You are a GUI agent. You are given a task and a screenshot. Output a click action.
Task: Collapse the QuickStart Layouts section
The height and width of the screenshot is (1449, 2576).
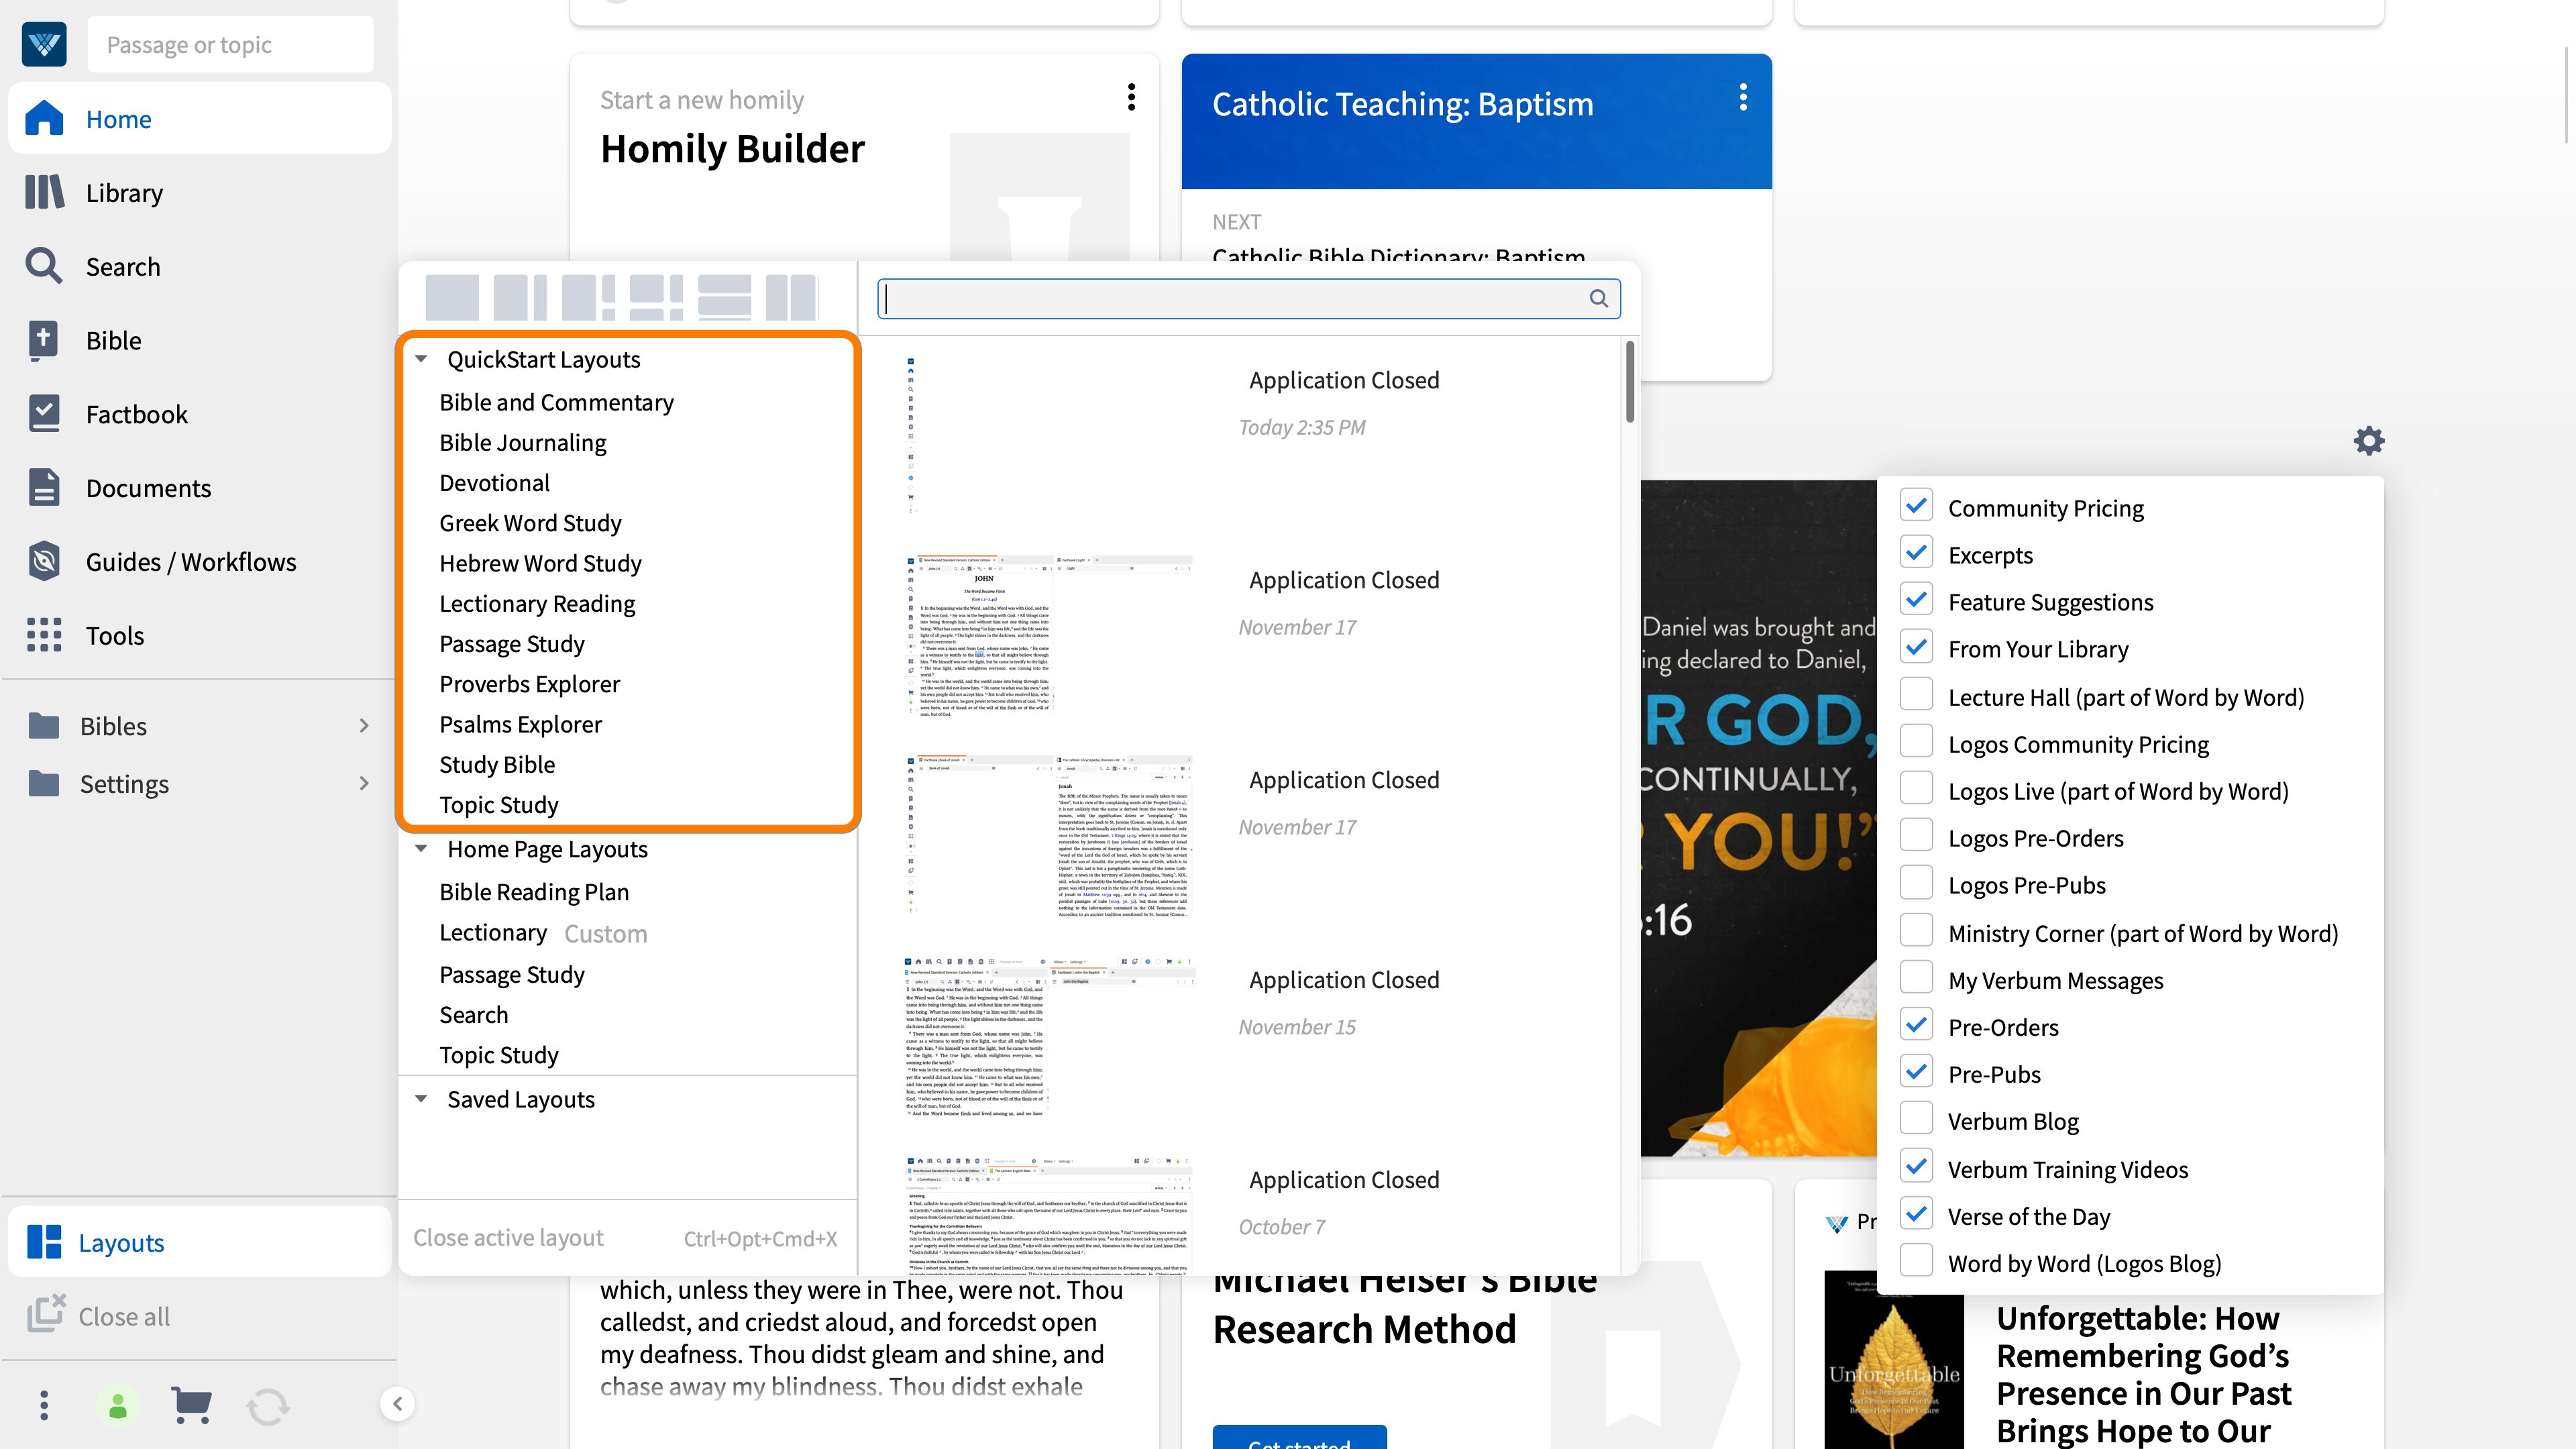pyautogui.click(x=421, y=358)
